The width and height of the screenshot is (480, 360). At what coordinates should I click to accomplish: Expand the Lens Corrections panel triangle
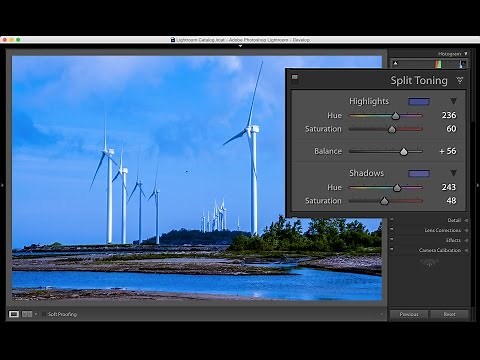[466, 230]
